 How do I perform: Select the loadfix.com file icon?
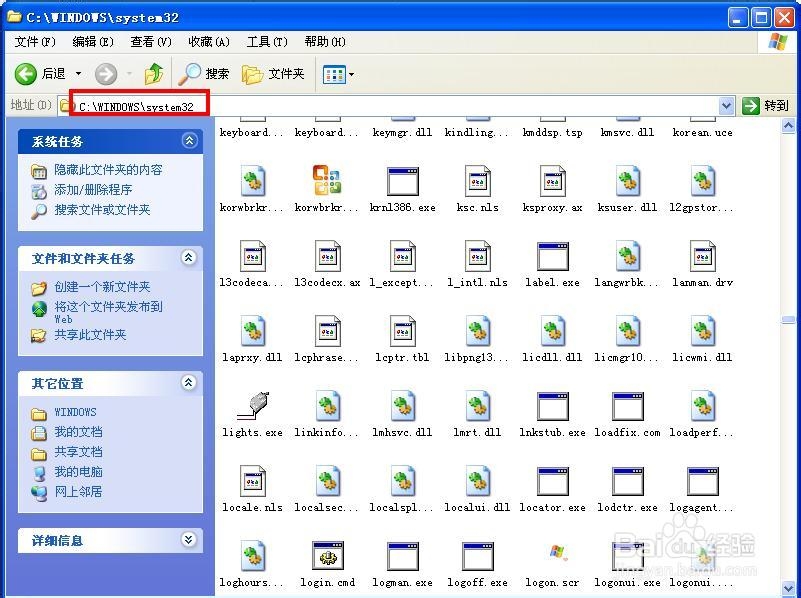(628, 406)
